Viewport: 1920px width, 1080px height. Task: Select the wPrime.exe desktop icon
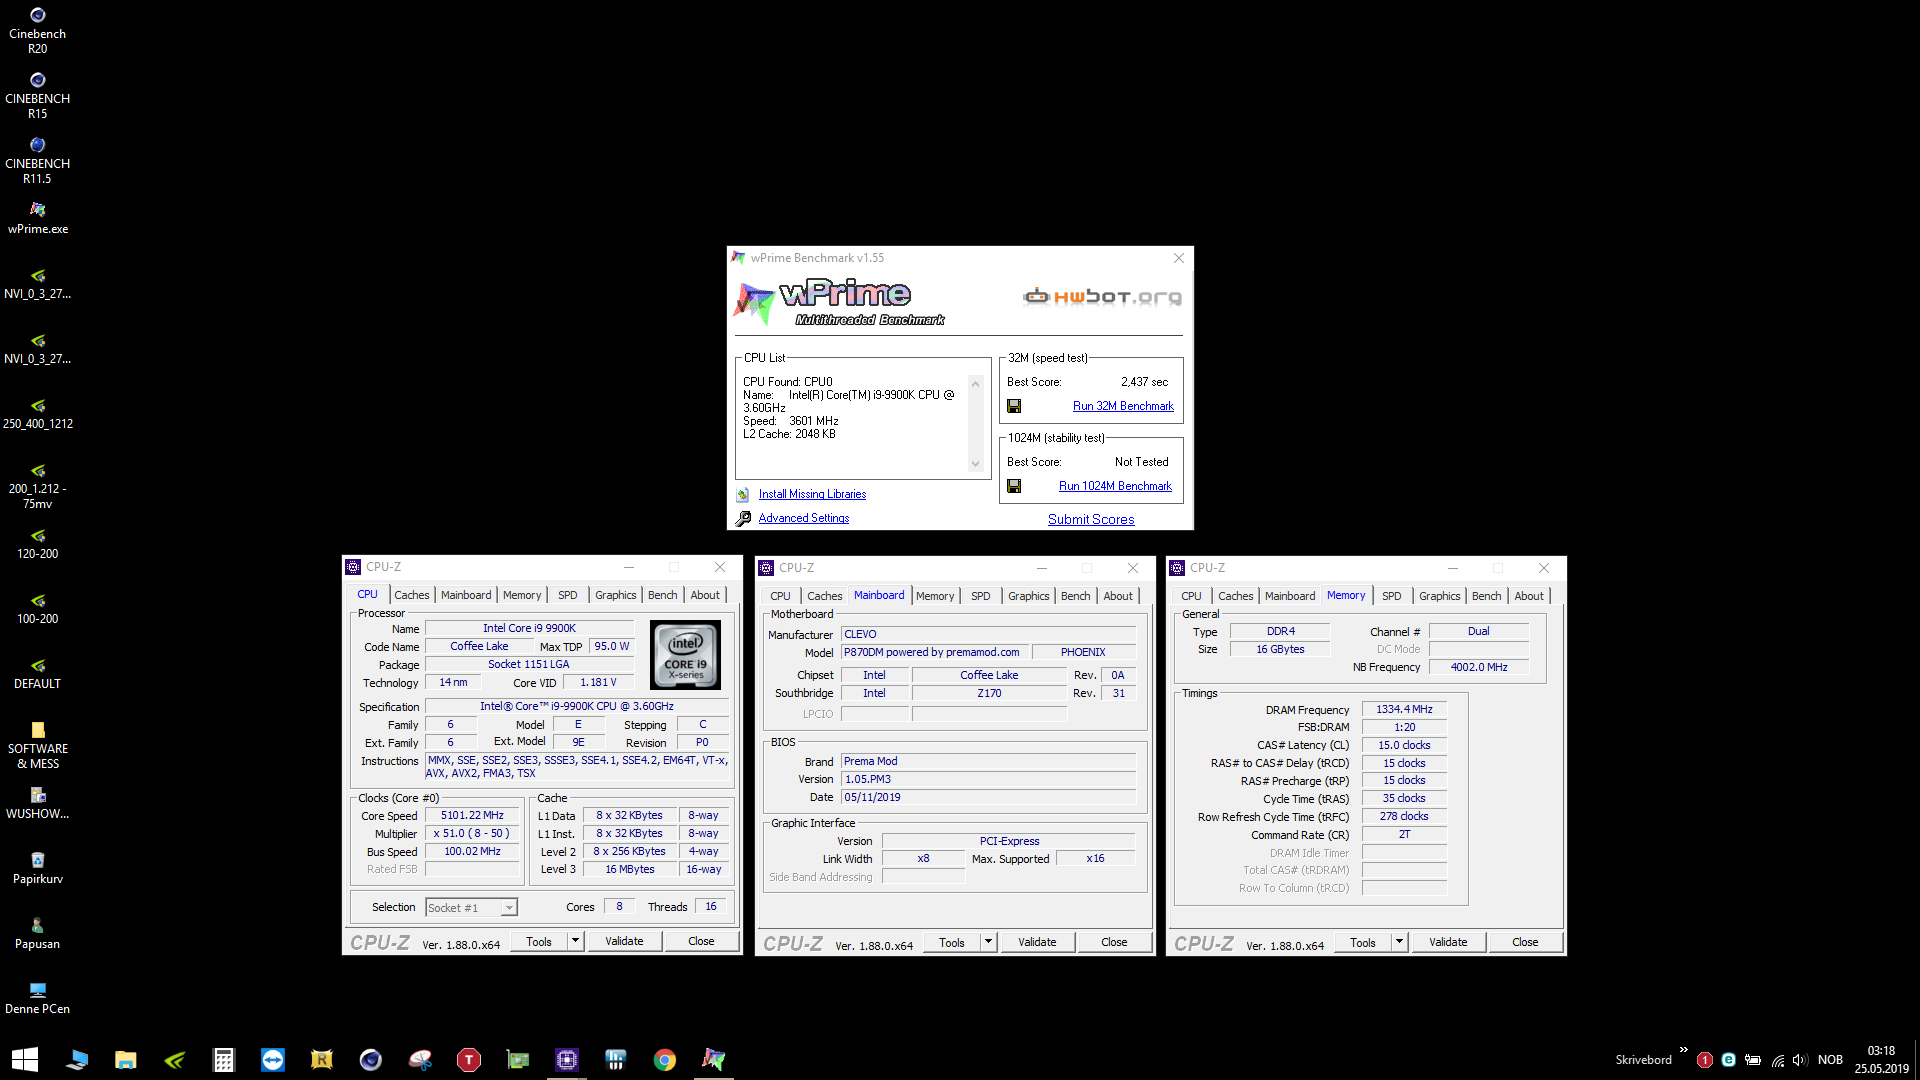point(37,218)
